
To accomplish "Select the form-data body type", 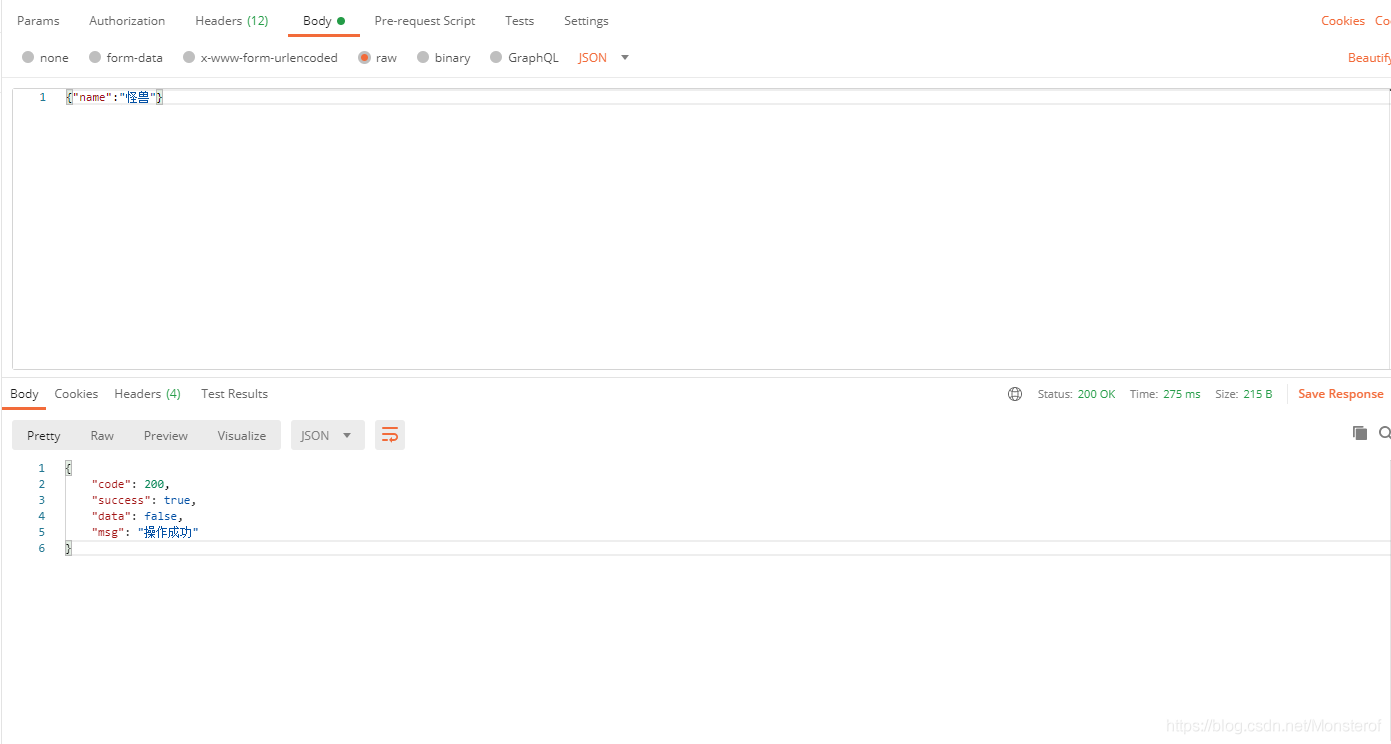I will click(x=126, y=58).
